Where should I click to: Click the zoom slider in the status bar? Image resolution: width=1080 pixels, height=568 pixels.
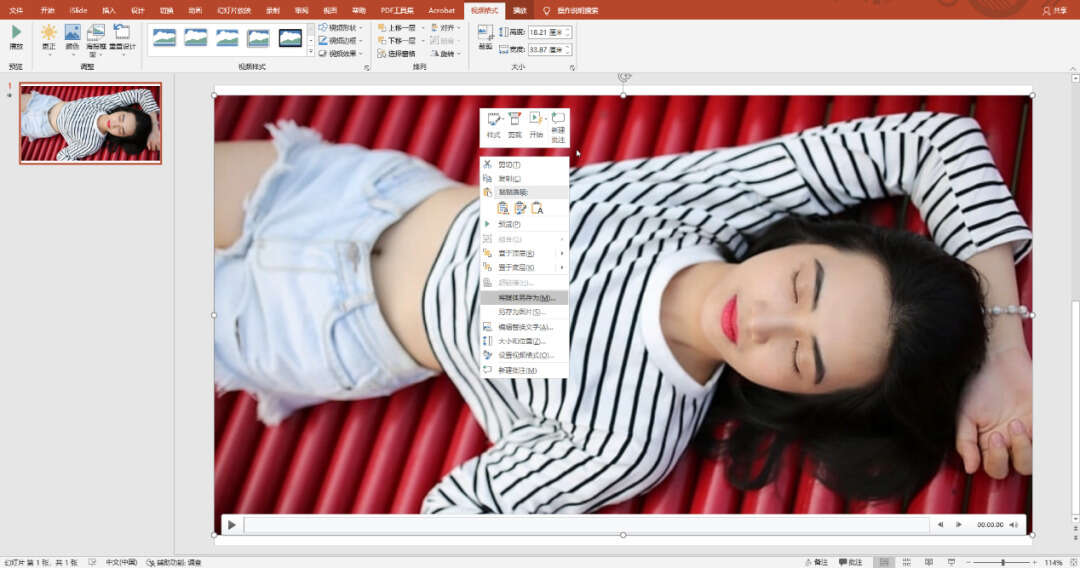1002,562
